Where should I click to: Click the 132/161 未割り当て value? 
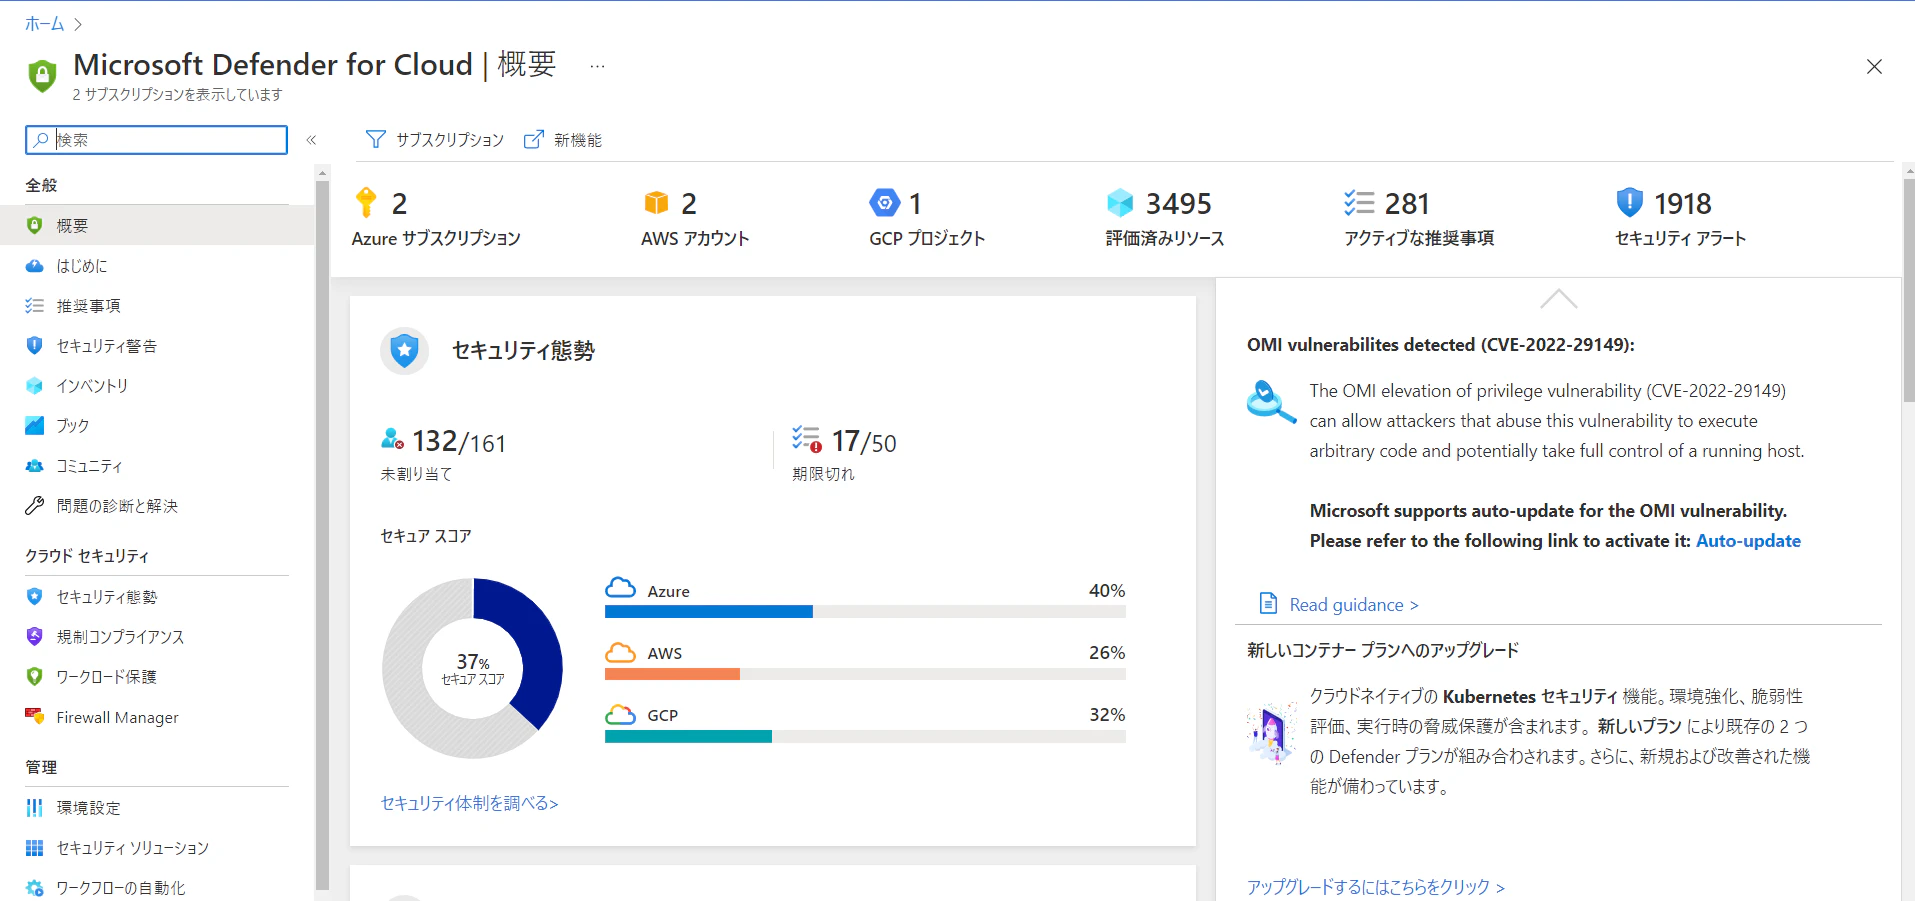(458, 441)
